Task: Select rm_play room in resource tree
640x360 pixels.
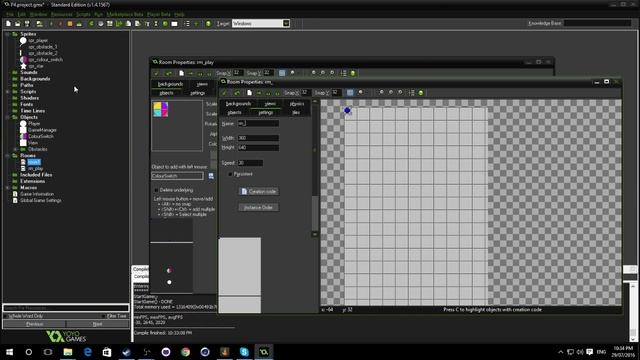Action: tap(36, 169)
